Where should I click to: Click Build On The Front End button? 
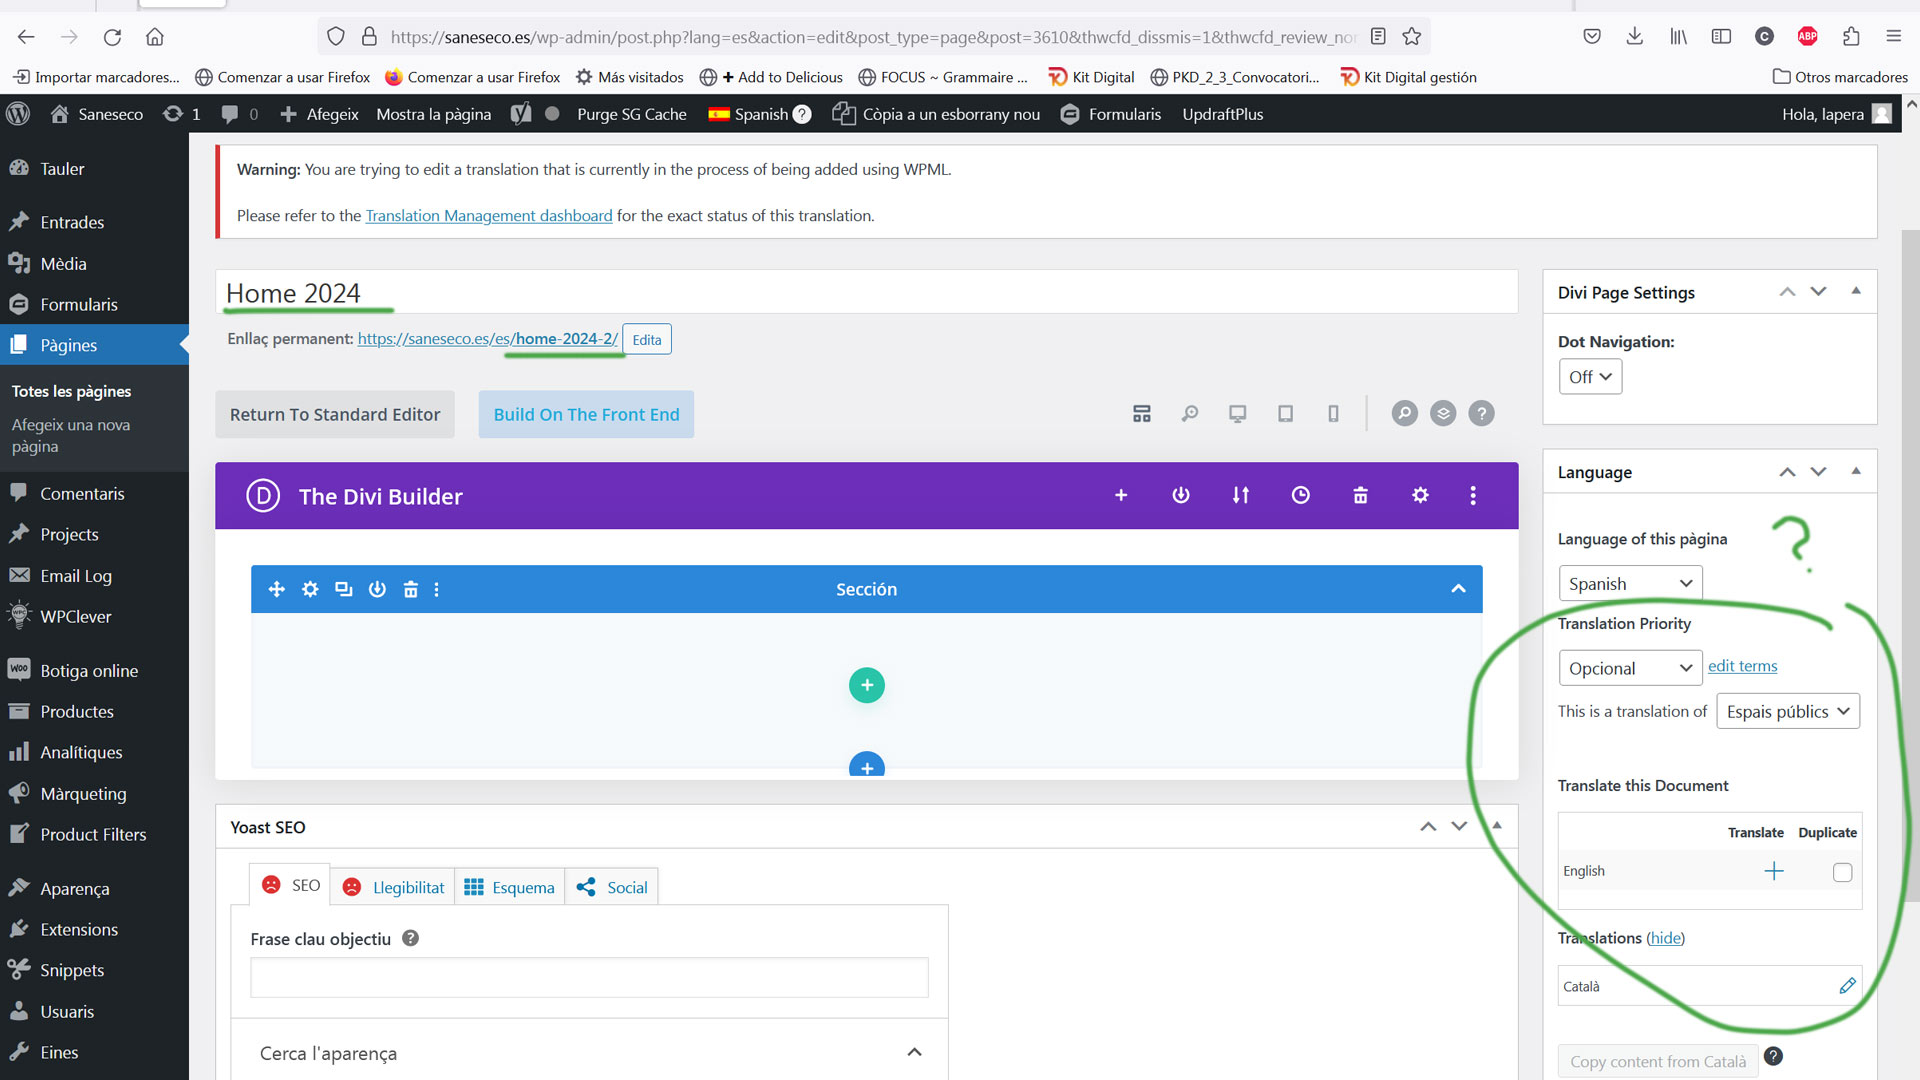point(586,414)
